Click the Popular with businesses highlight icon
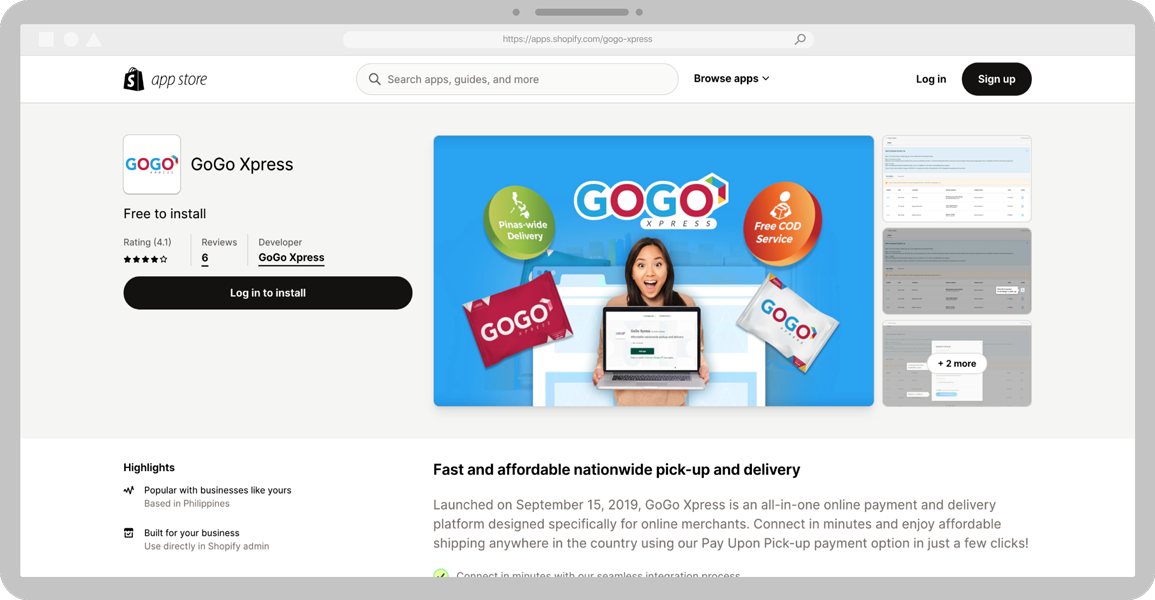Screen dimensions: 1155x600 coord(129,490)
